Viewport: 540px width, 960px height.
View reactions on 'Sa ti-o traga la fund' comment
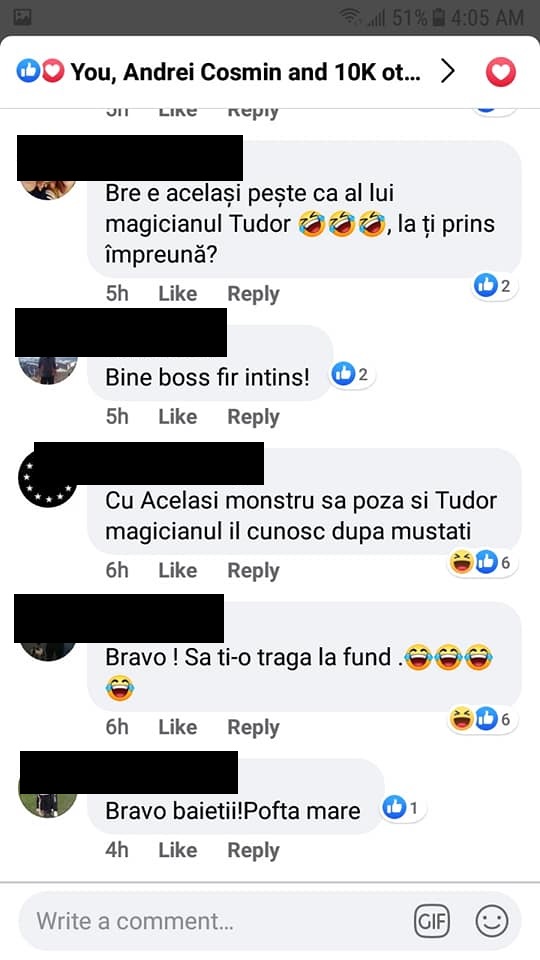[482, 719]
